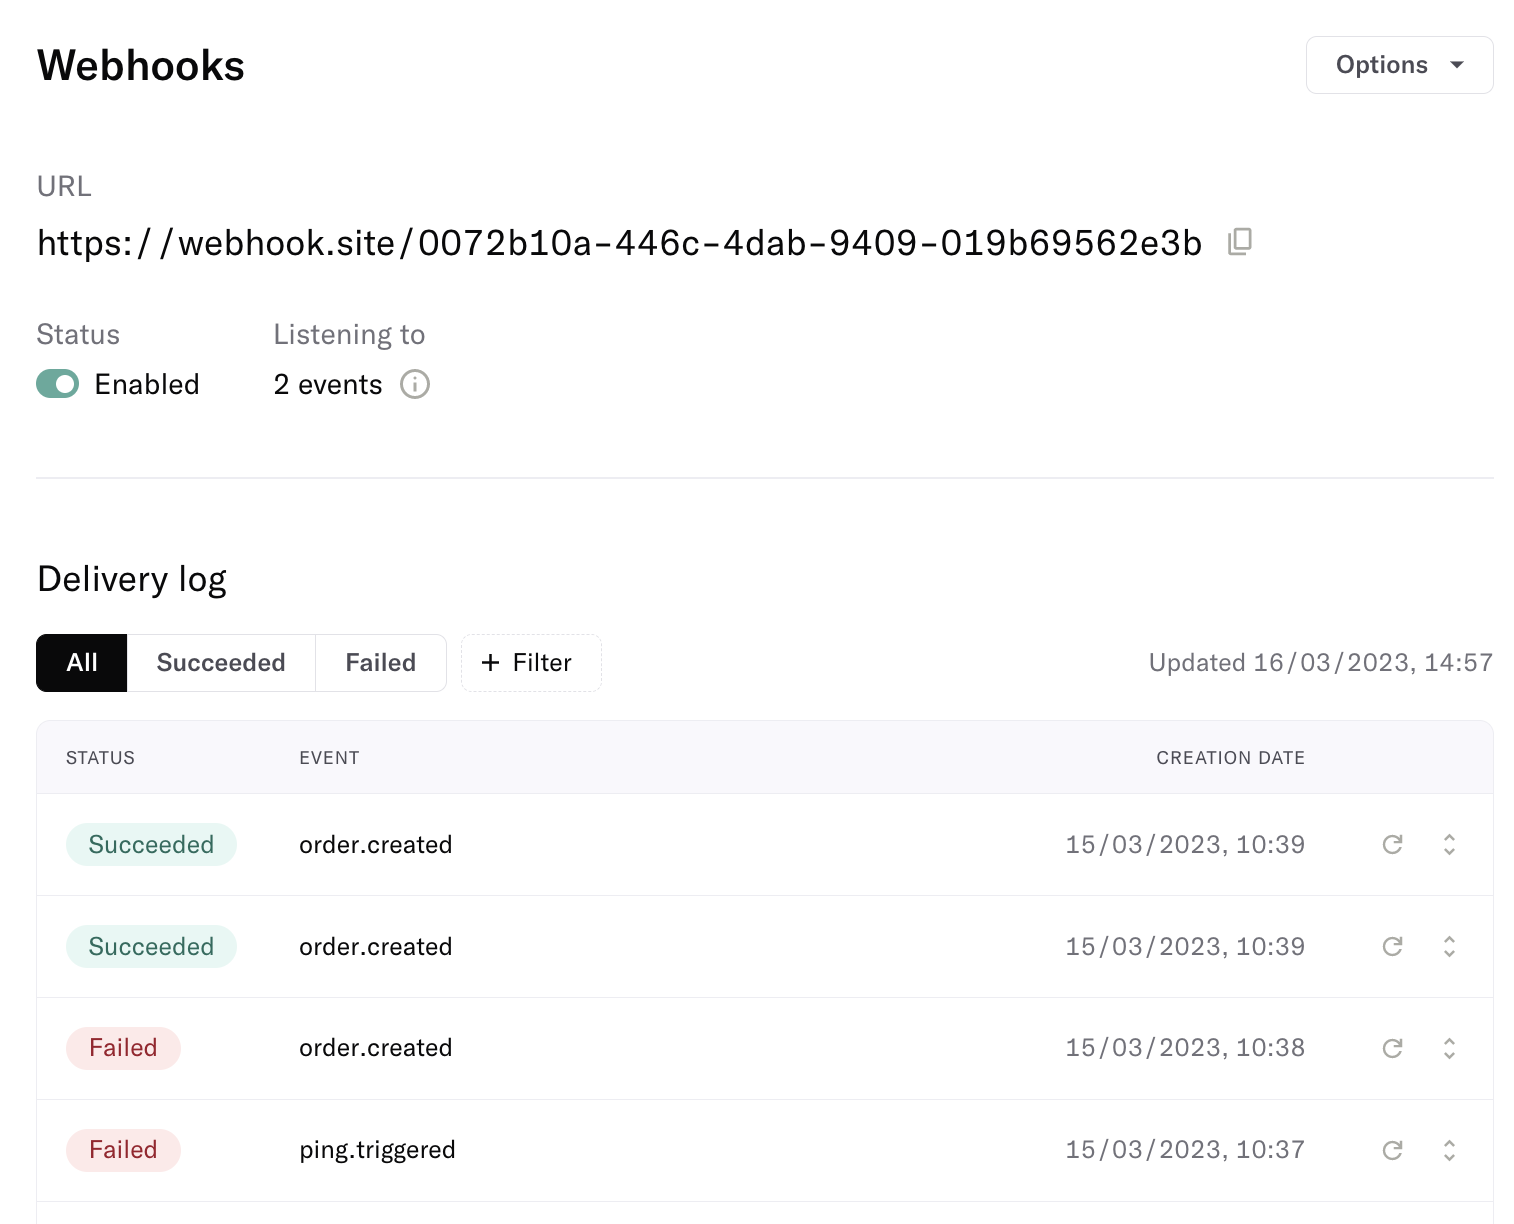Retry the second succeeded order.created delivery
Viewport: 1514px width, 1224px height.
tap(1392, 947)
